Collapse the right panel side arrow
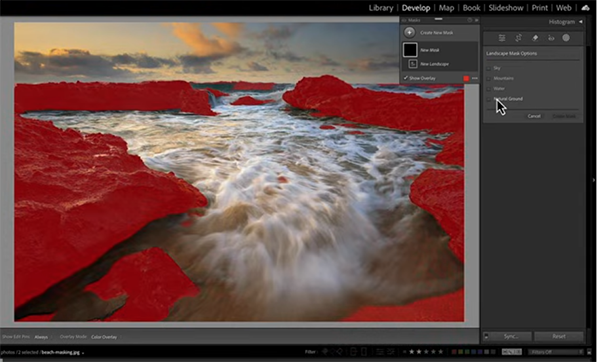The image size is (601, 362). (594, 180)
